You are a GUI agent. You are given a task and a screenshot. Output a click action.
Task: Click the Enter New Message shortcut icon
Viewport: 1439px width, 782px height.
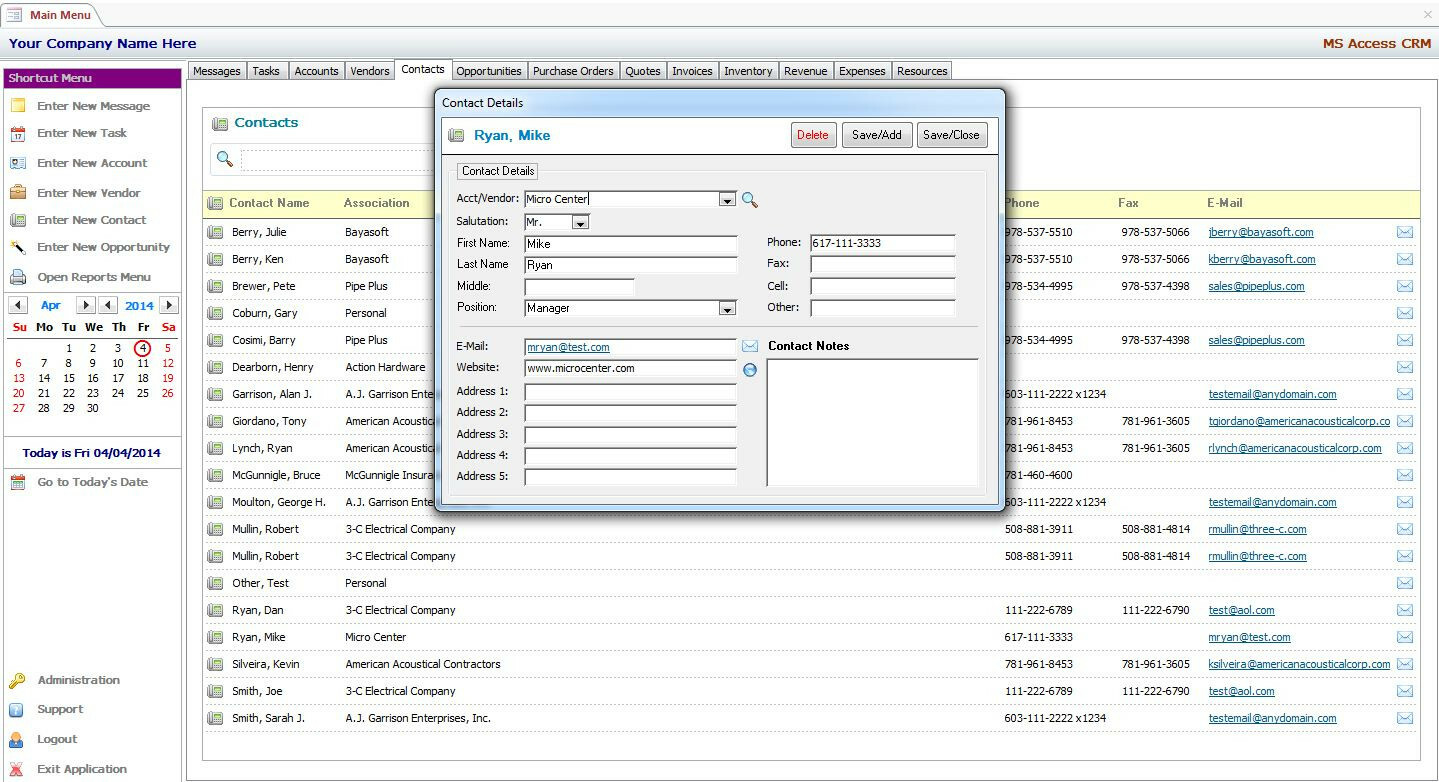click(x=18, y=106)
